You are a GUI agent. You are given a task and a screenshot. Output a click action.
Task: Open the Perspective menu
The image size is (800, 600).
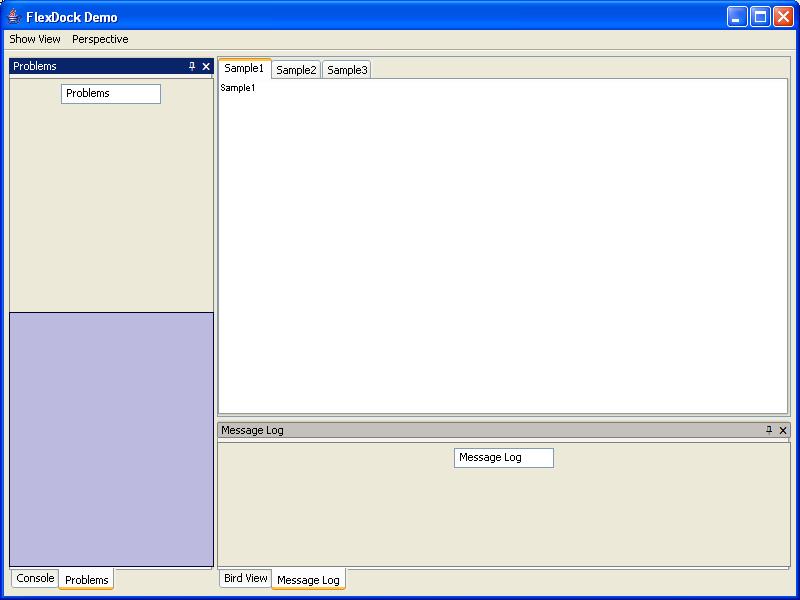(100, 39)
